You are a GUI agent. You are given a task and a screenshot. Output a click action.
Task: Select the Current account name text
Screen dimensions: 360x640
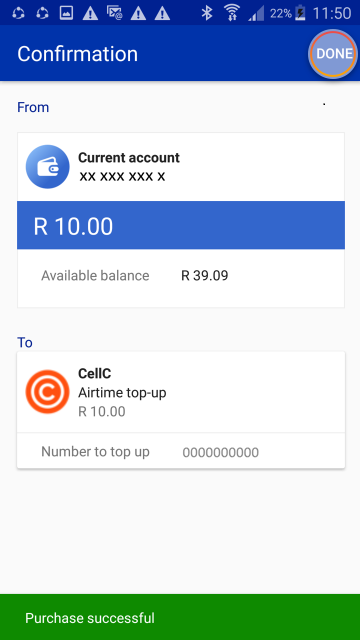129,158
